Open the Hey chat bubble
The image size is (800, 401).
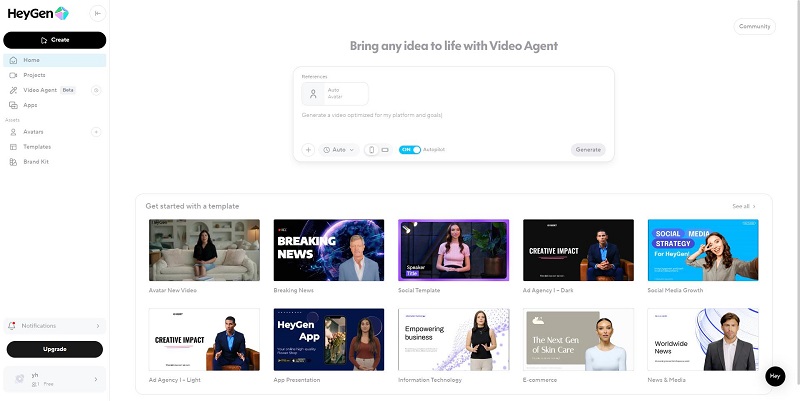[775, 376]
